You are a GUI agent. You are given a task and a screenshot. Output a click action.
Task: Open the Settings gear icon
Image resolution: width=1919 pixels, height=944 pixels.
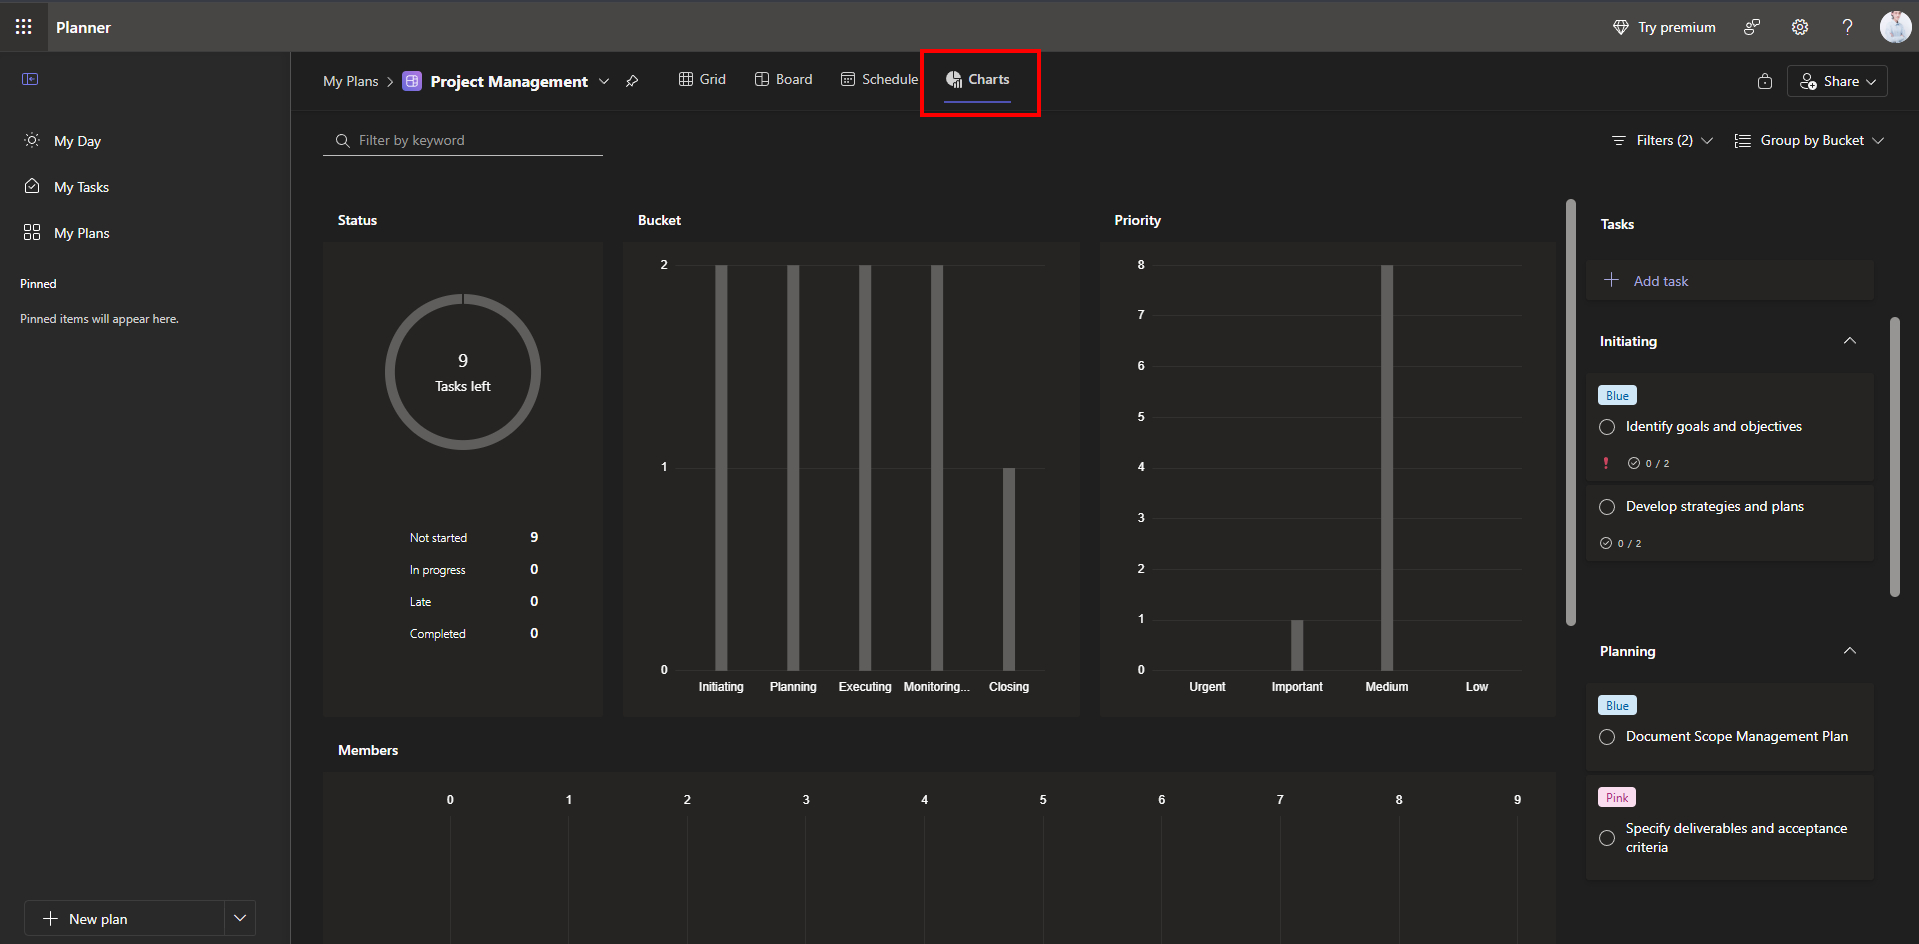pyautogui.click(x=1800, y=27)
